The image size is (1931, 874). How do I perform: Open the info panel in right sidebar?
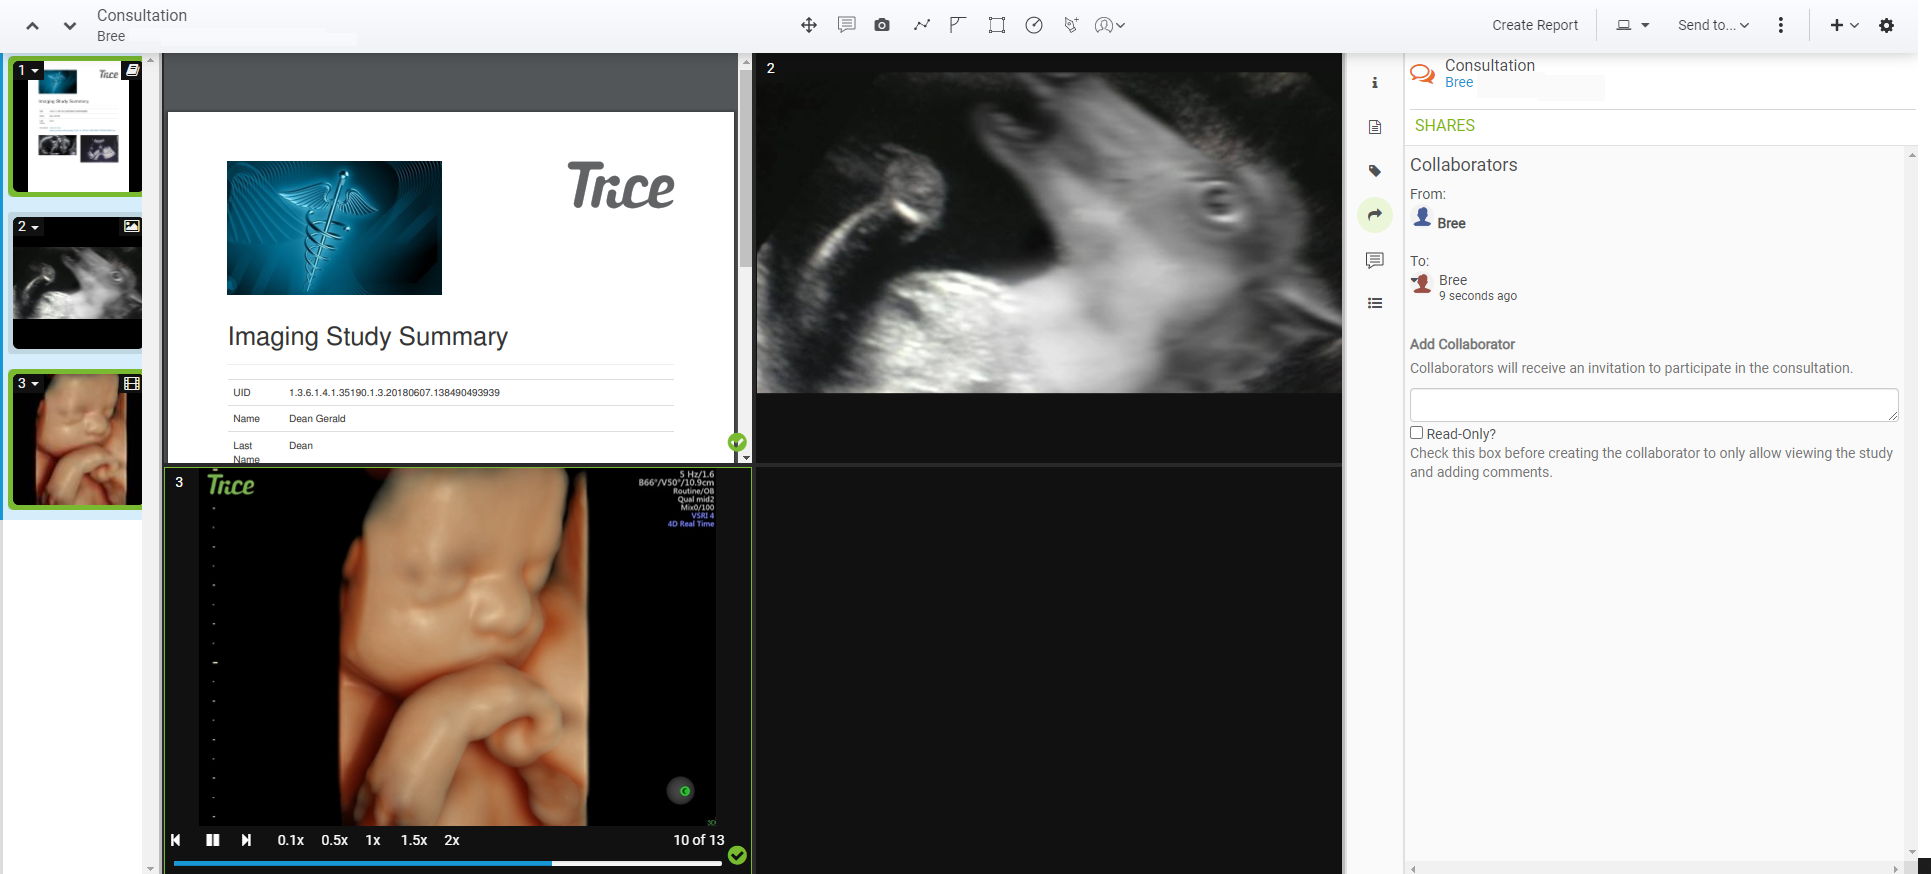(1375, 83)
